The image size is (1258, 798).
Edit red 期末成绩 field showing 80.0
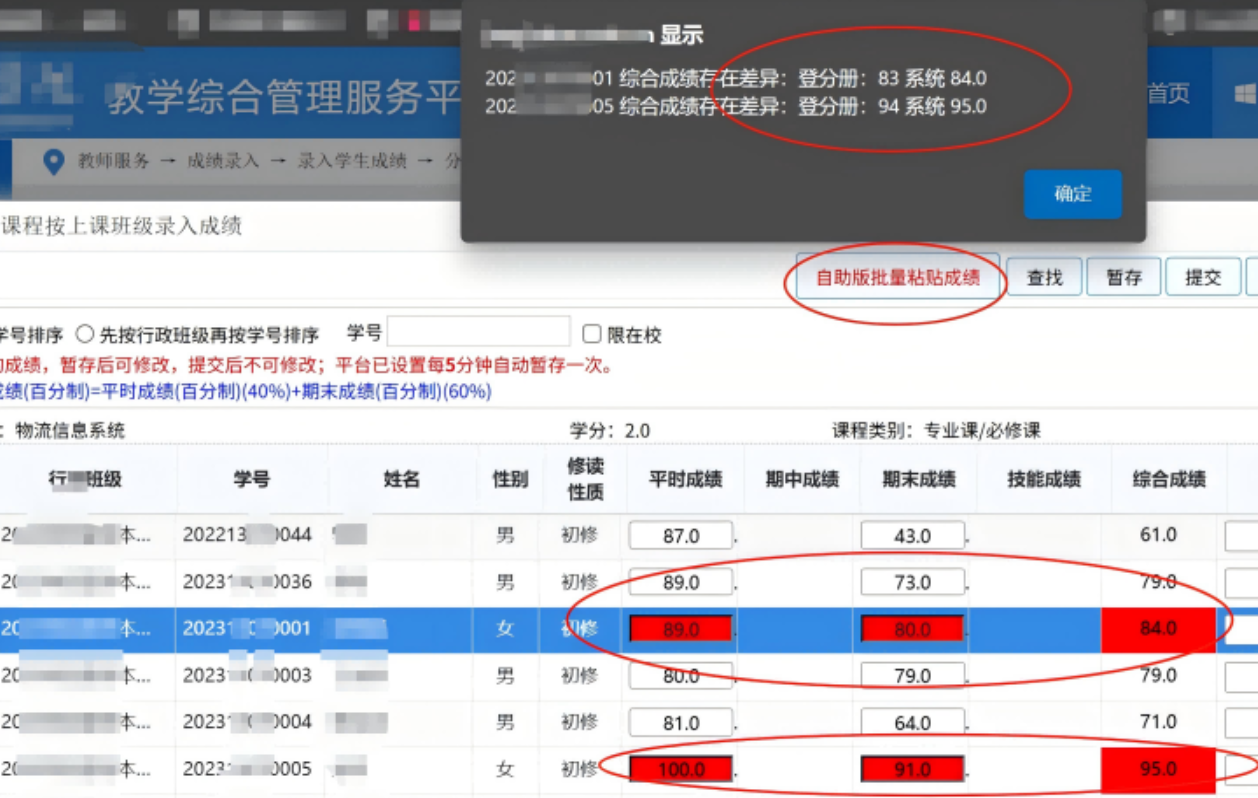tap(913, 629)
